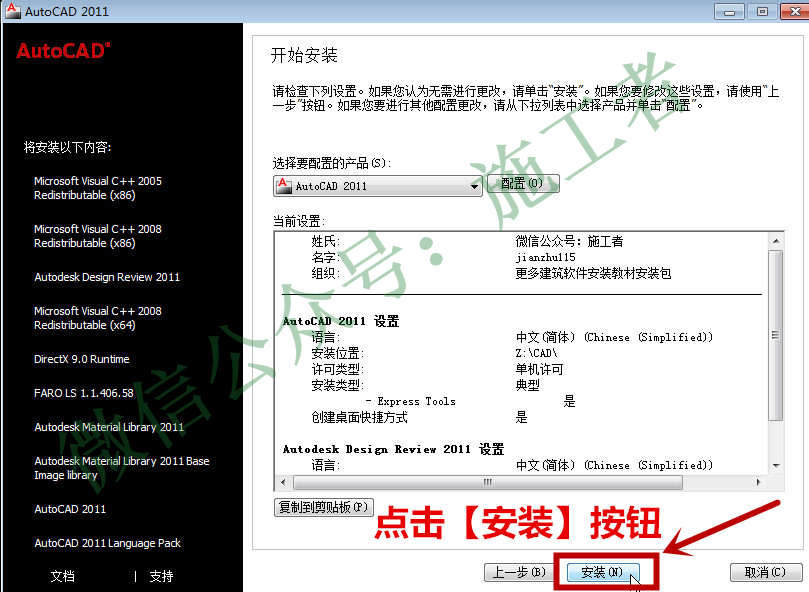This screenshot has height=592, width=809.
Task: Select Autodesk Design Review 2011 sidebar entry
Action: pos(107,277)
